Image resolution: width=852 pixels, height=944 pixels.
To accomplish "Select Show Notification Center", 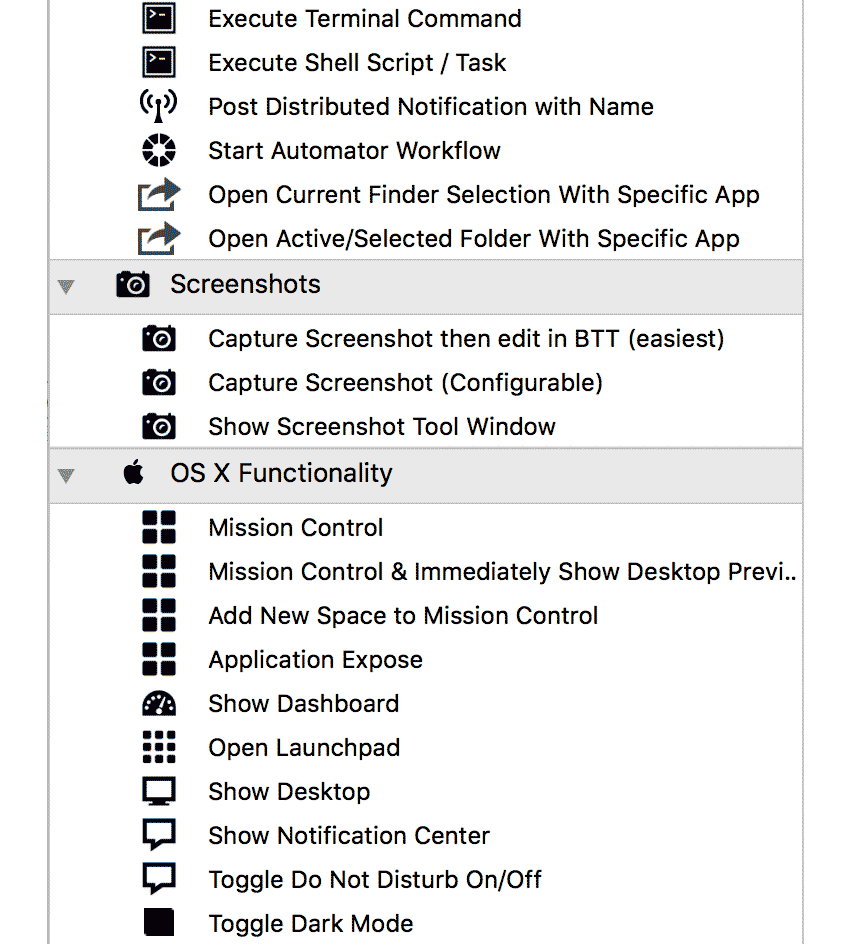I will pos(348,835).
